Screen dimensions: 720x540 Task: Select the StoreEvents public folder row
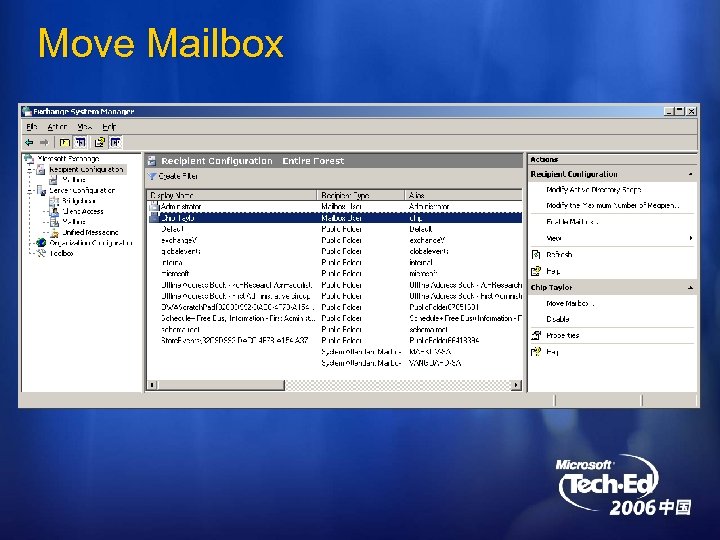coord(335,341)
